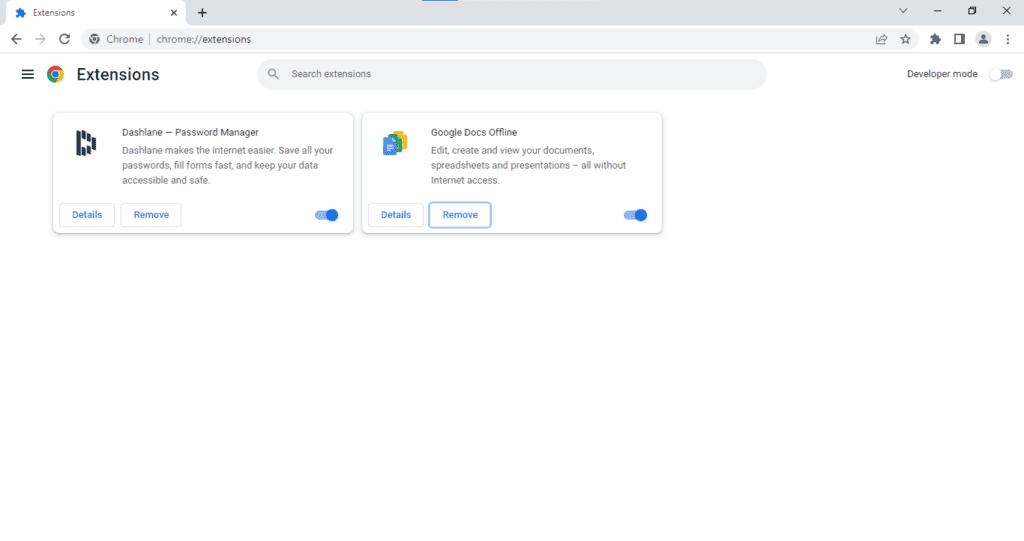Click the Extensions page heading

tap(118, 74)
